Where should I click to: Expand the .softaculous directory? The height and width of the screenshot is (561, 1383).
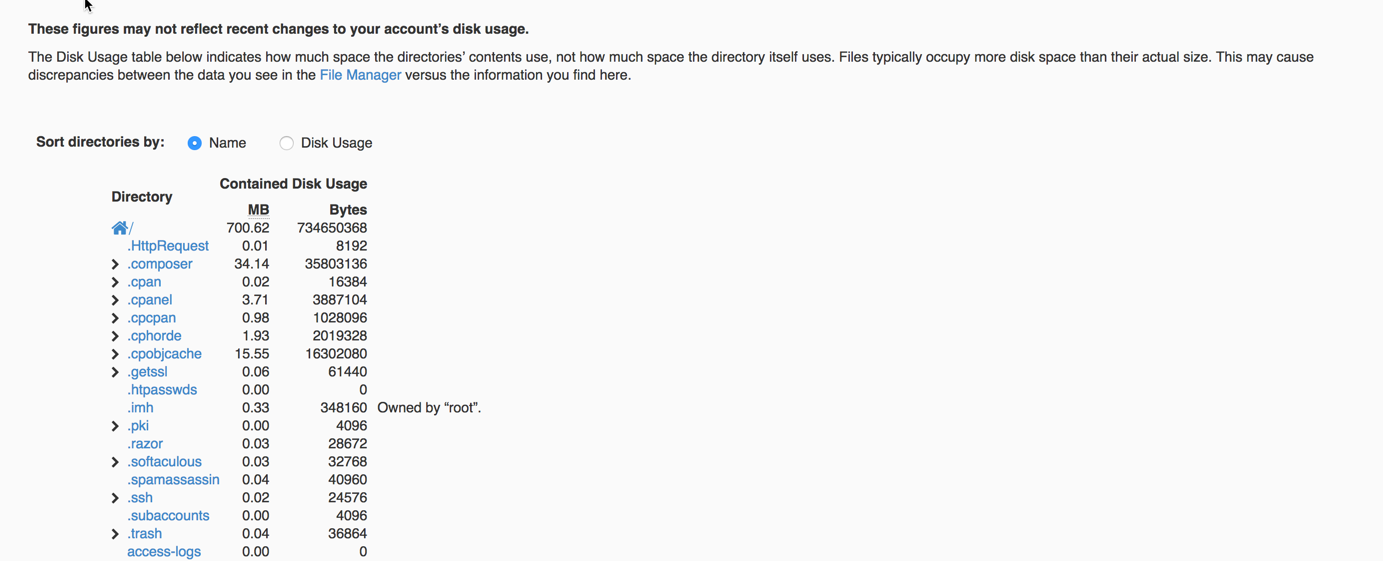(x=115, y=462)
